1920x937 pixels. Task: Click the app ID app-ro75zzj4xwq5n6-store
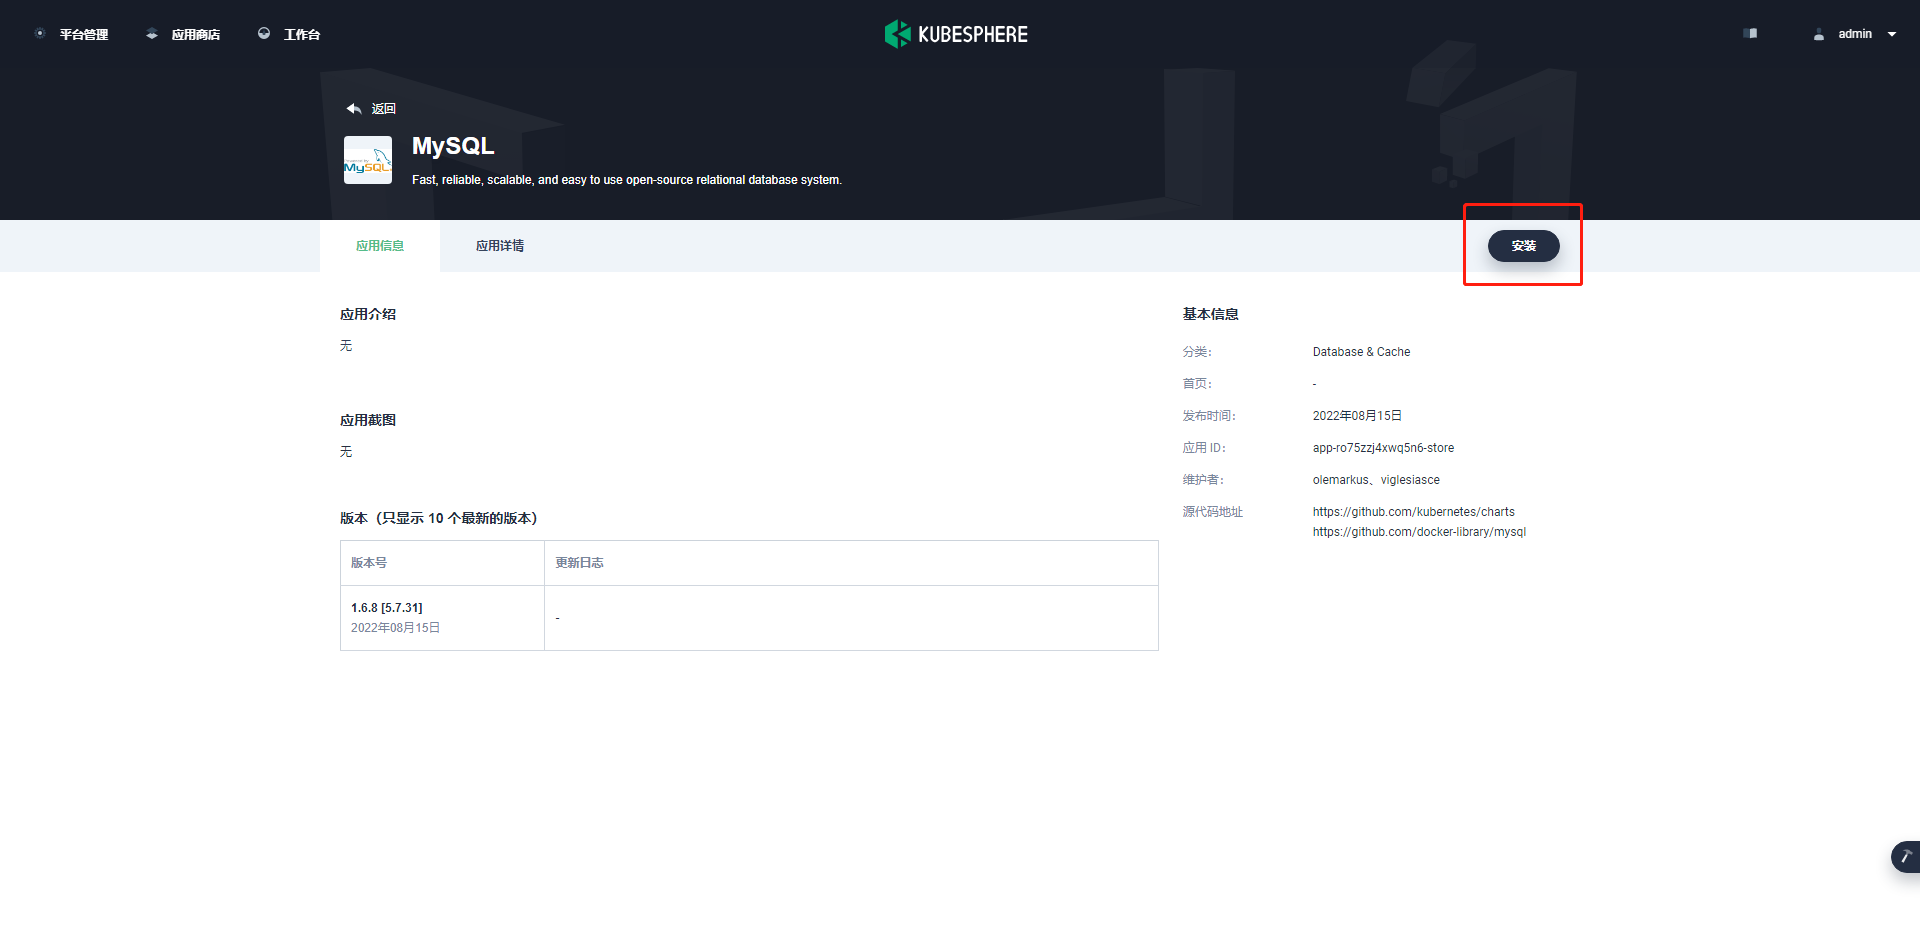point(1384,448)
